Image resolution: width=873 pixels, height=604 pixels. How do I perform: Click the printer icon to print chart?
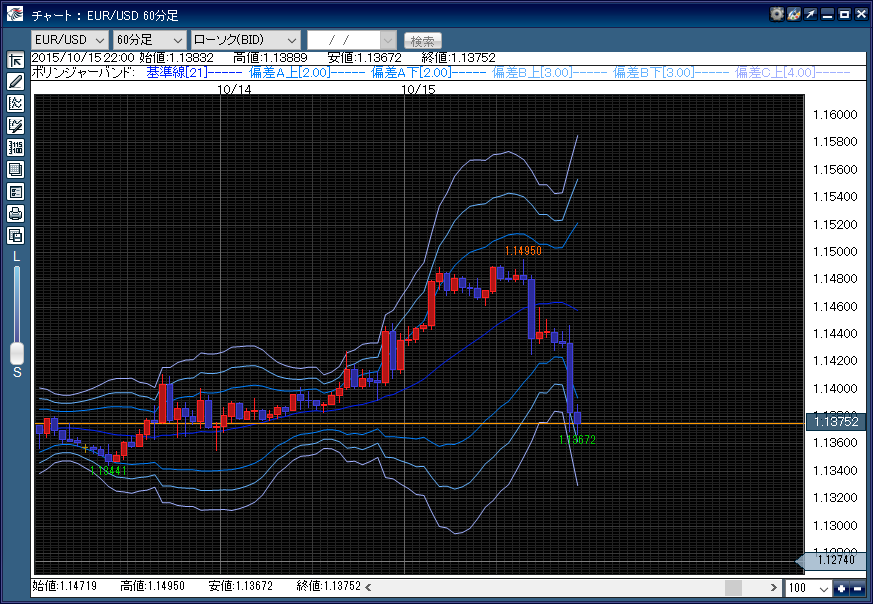point(16,214)
